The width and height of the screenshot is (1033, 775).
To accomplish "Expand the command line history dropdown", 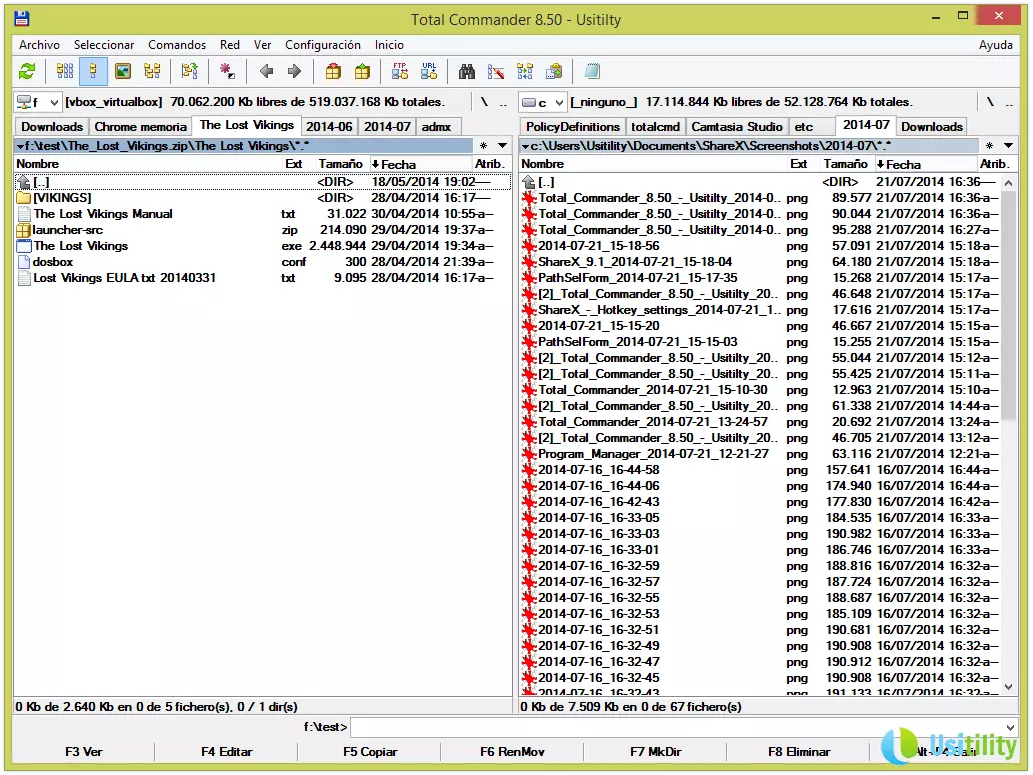I will [1010, 727].
